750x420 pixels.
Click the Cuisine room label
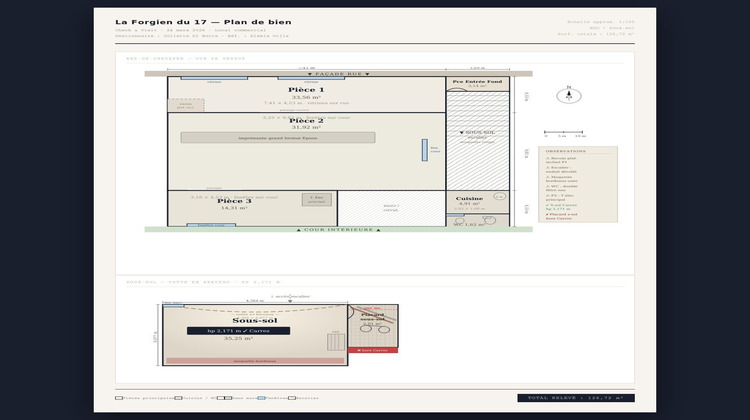point(469,198)
